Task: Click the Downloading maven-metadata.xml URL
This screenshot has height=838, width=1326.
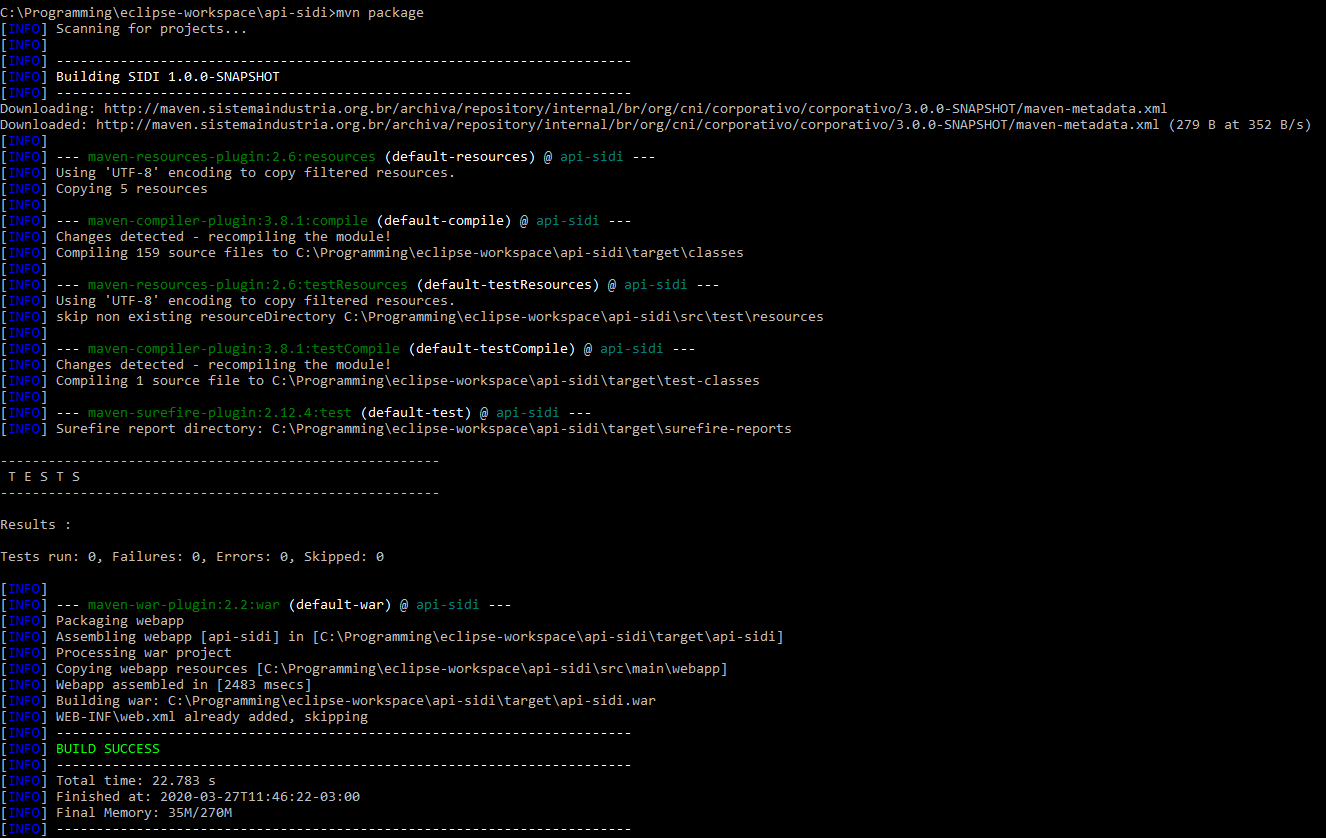Action: (x=635, y=108)
